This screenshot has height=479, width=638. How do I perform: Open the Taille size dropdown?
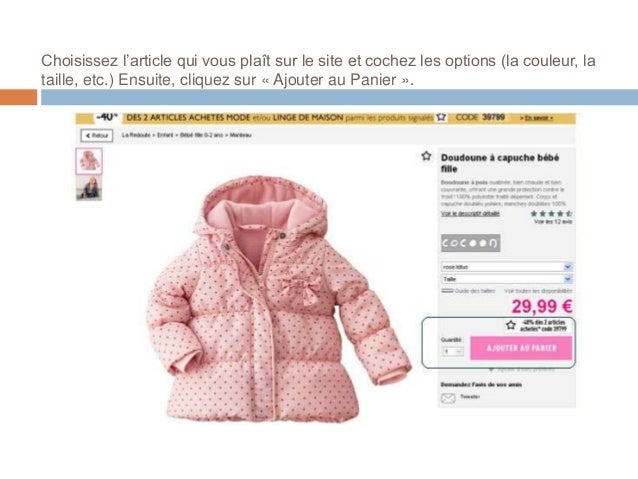pos(507,279)
